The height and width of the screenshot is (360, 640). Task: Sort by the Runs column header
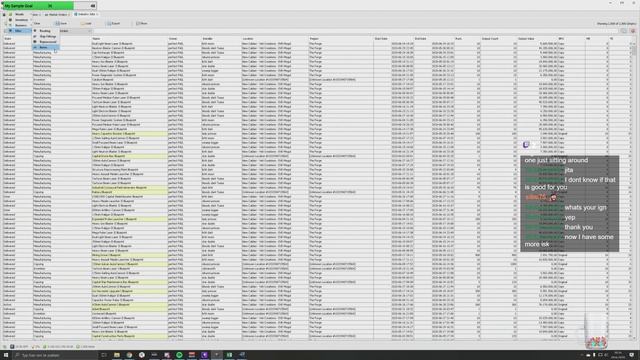(467, 39)
